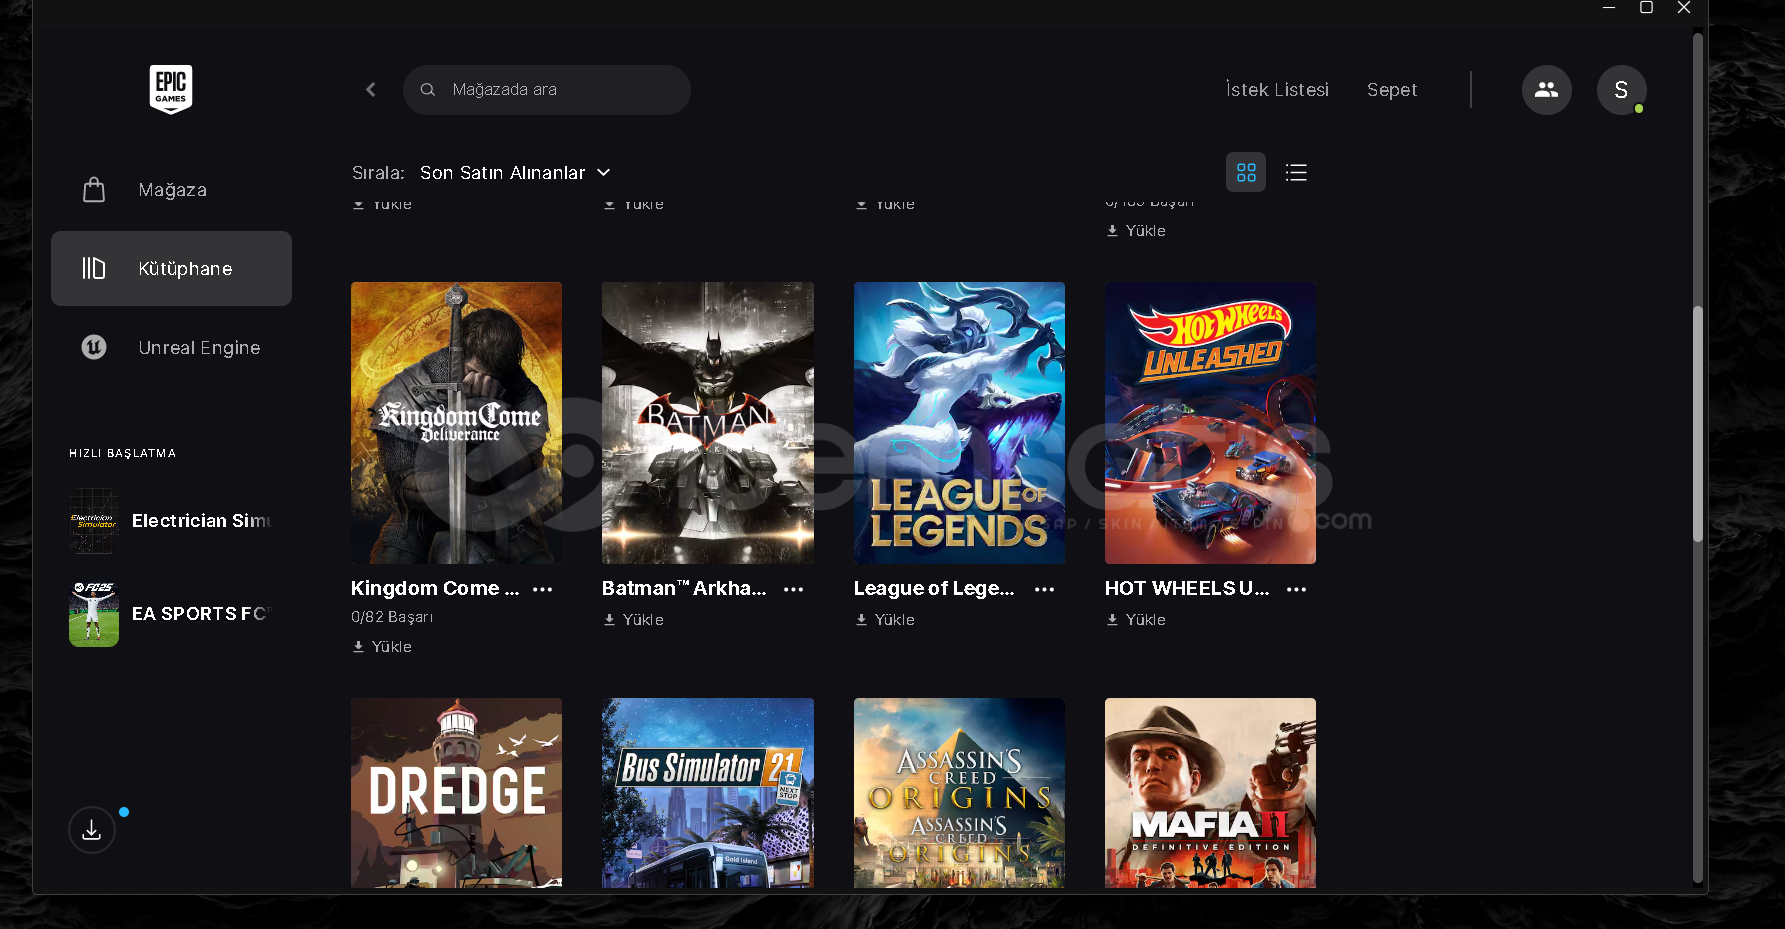This screenshot has width=1785, height=929.
Task: Open the Sepet cart link
Action: click(1392, 90)
